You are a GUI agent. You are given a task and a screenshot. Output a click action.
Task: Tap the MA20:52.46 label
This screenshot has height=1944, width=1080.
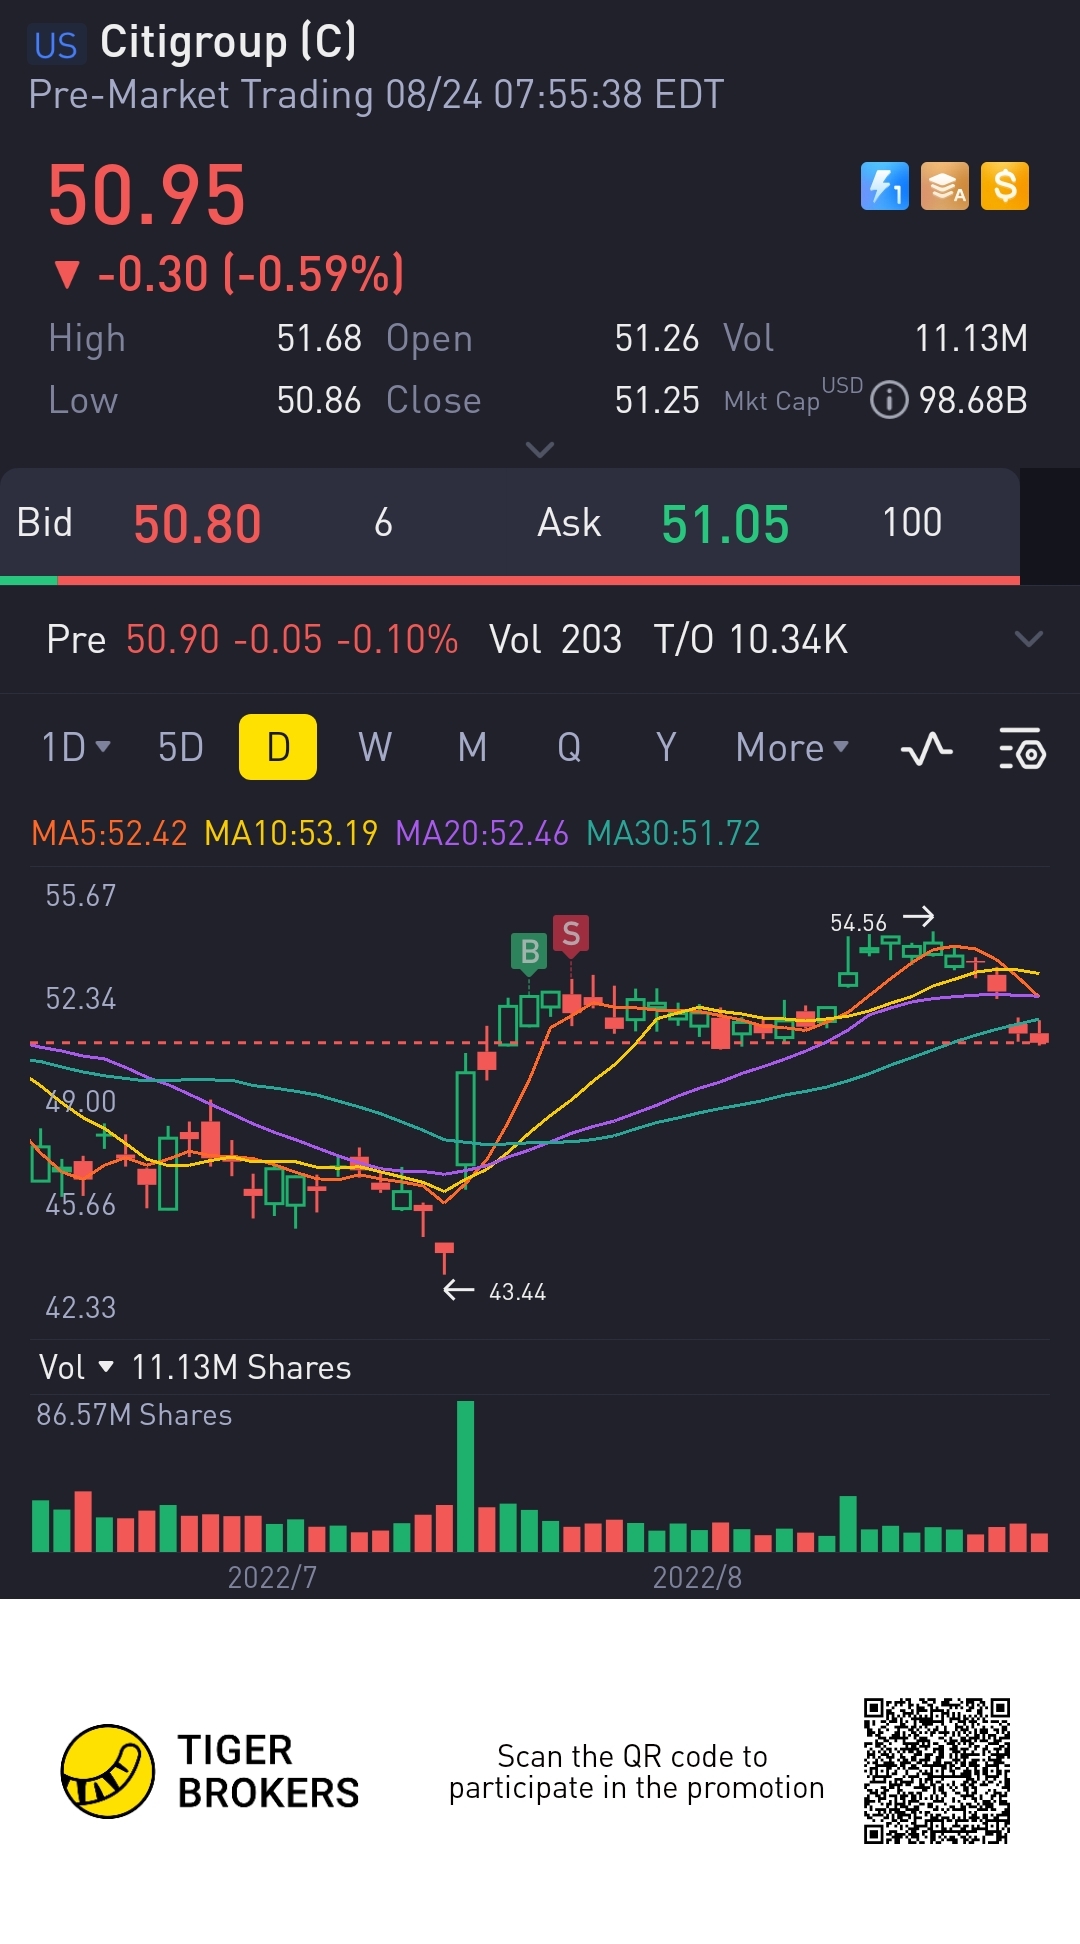482,833
